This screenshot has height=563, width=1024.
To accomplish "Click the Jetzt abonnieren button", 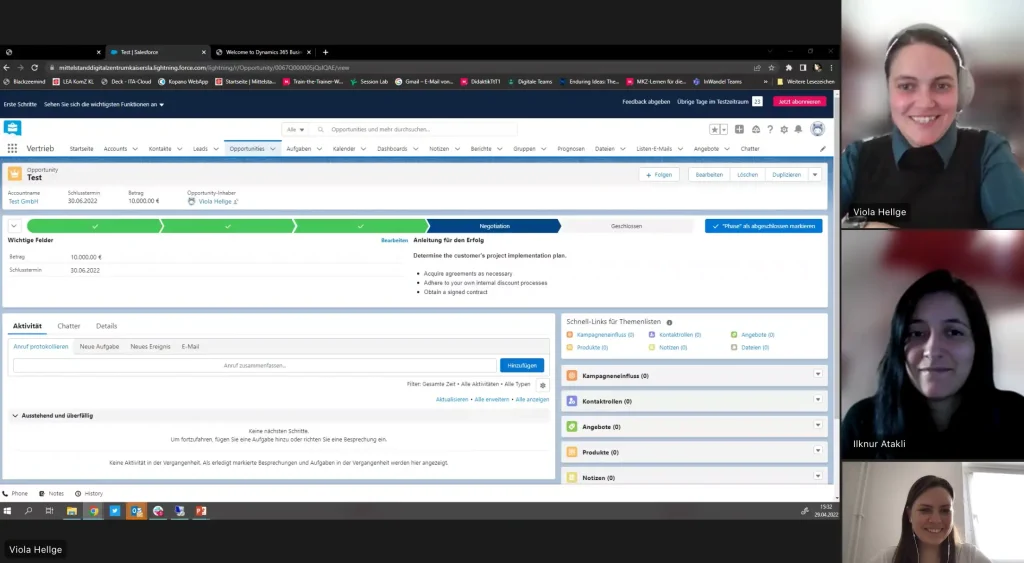I will [x=799, y=101].
